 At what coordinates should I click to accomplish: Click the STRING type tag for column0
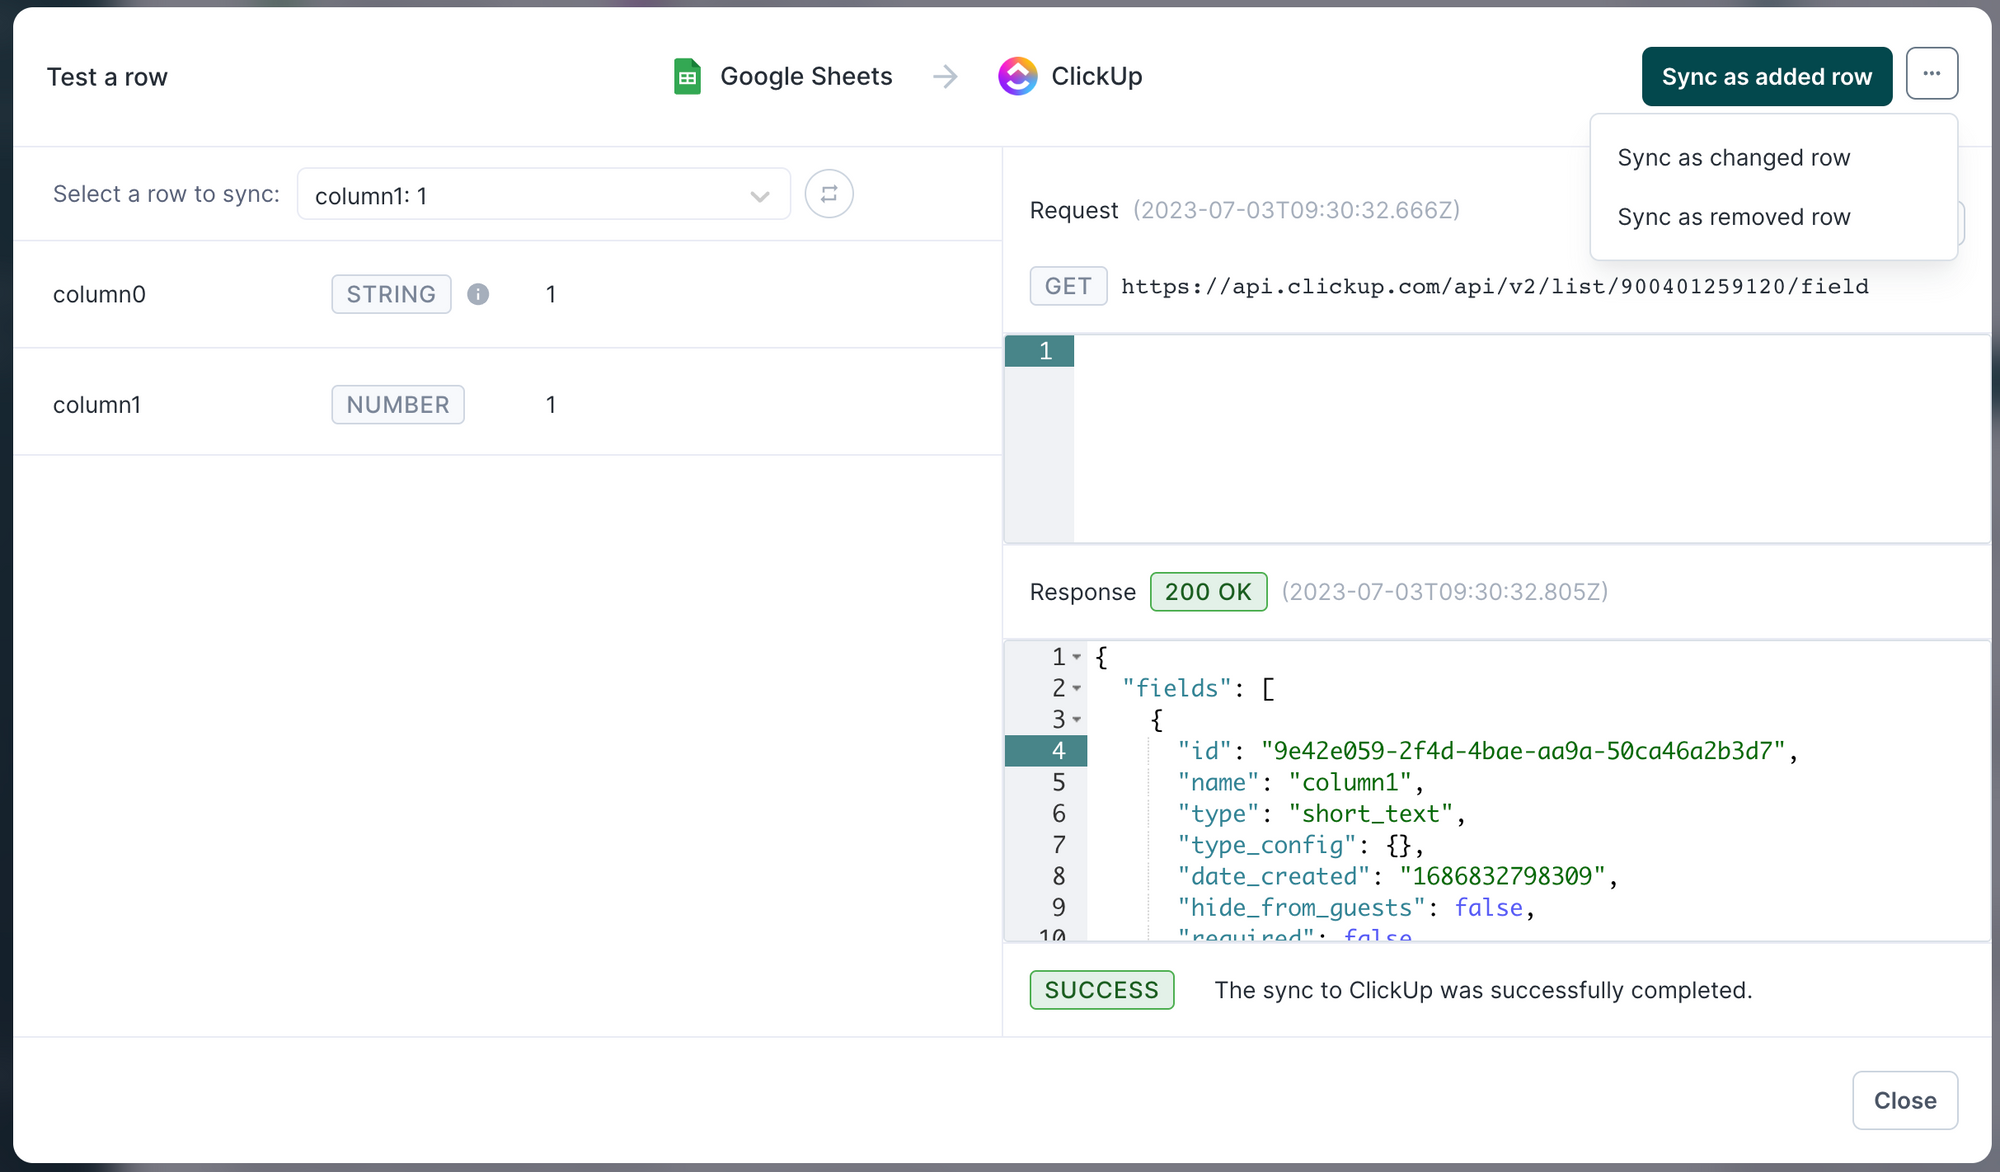tap(391, 294)
